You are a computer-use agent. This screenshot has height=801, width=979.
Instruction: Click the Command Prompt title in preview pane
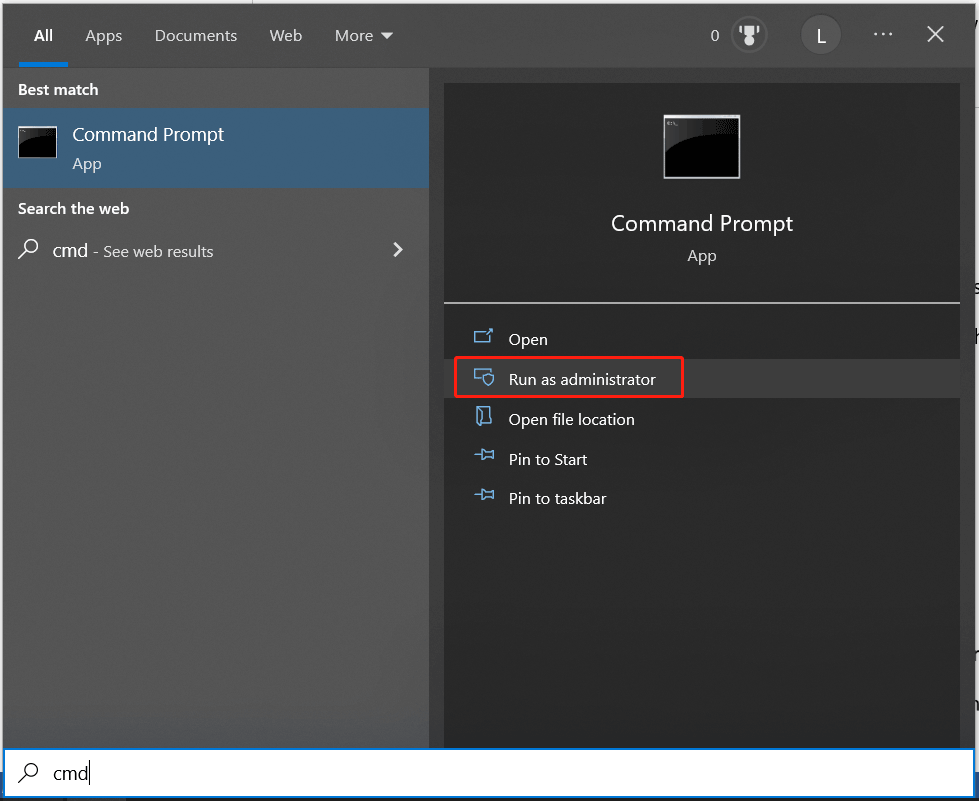[701, 224]
